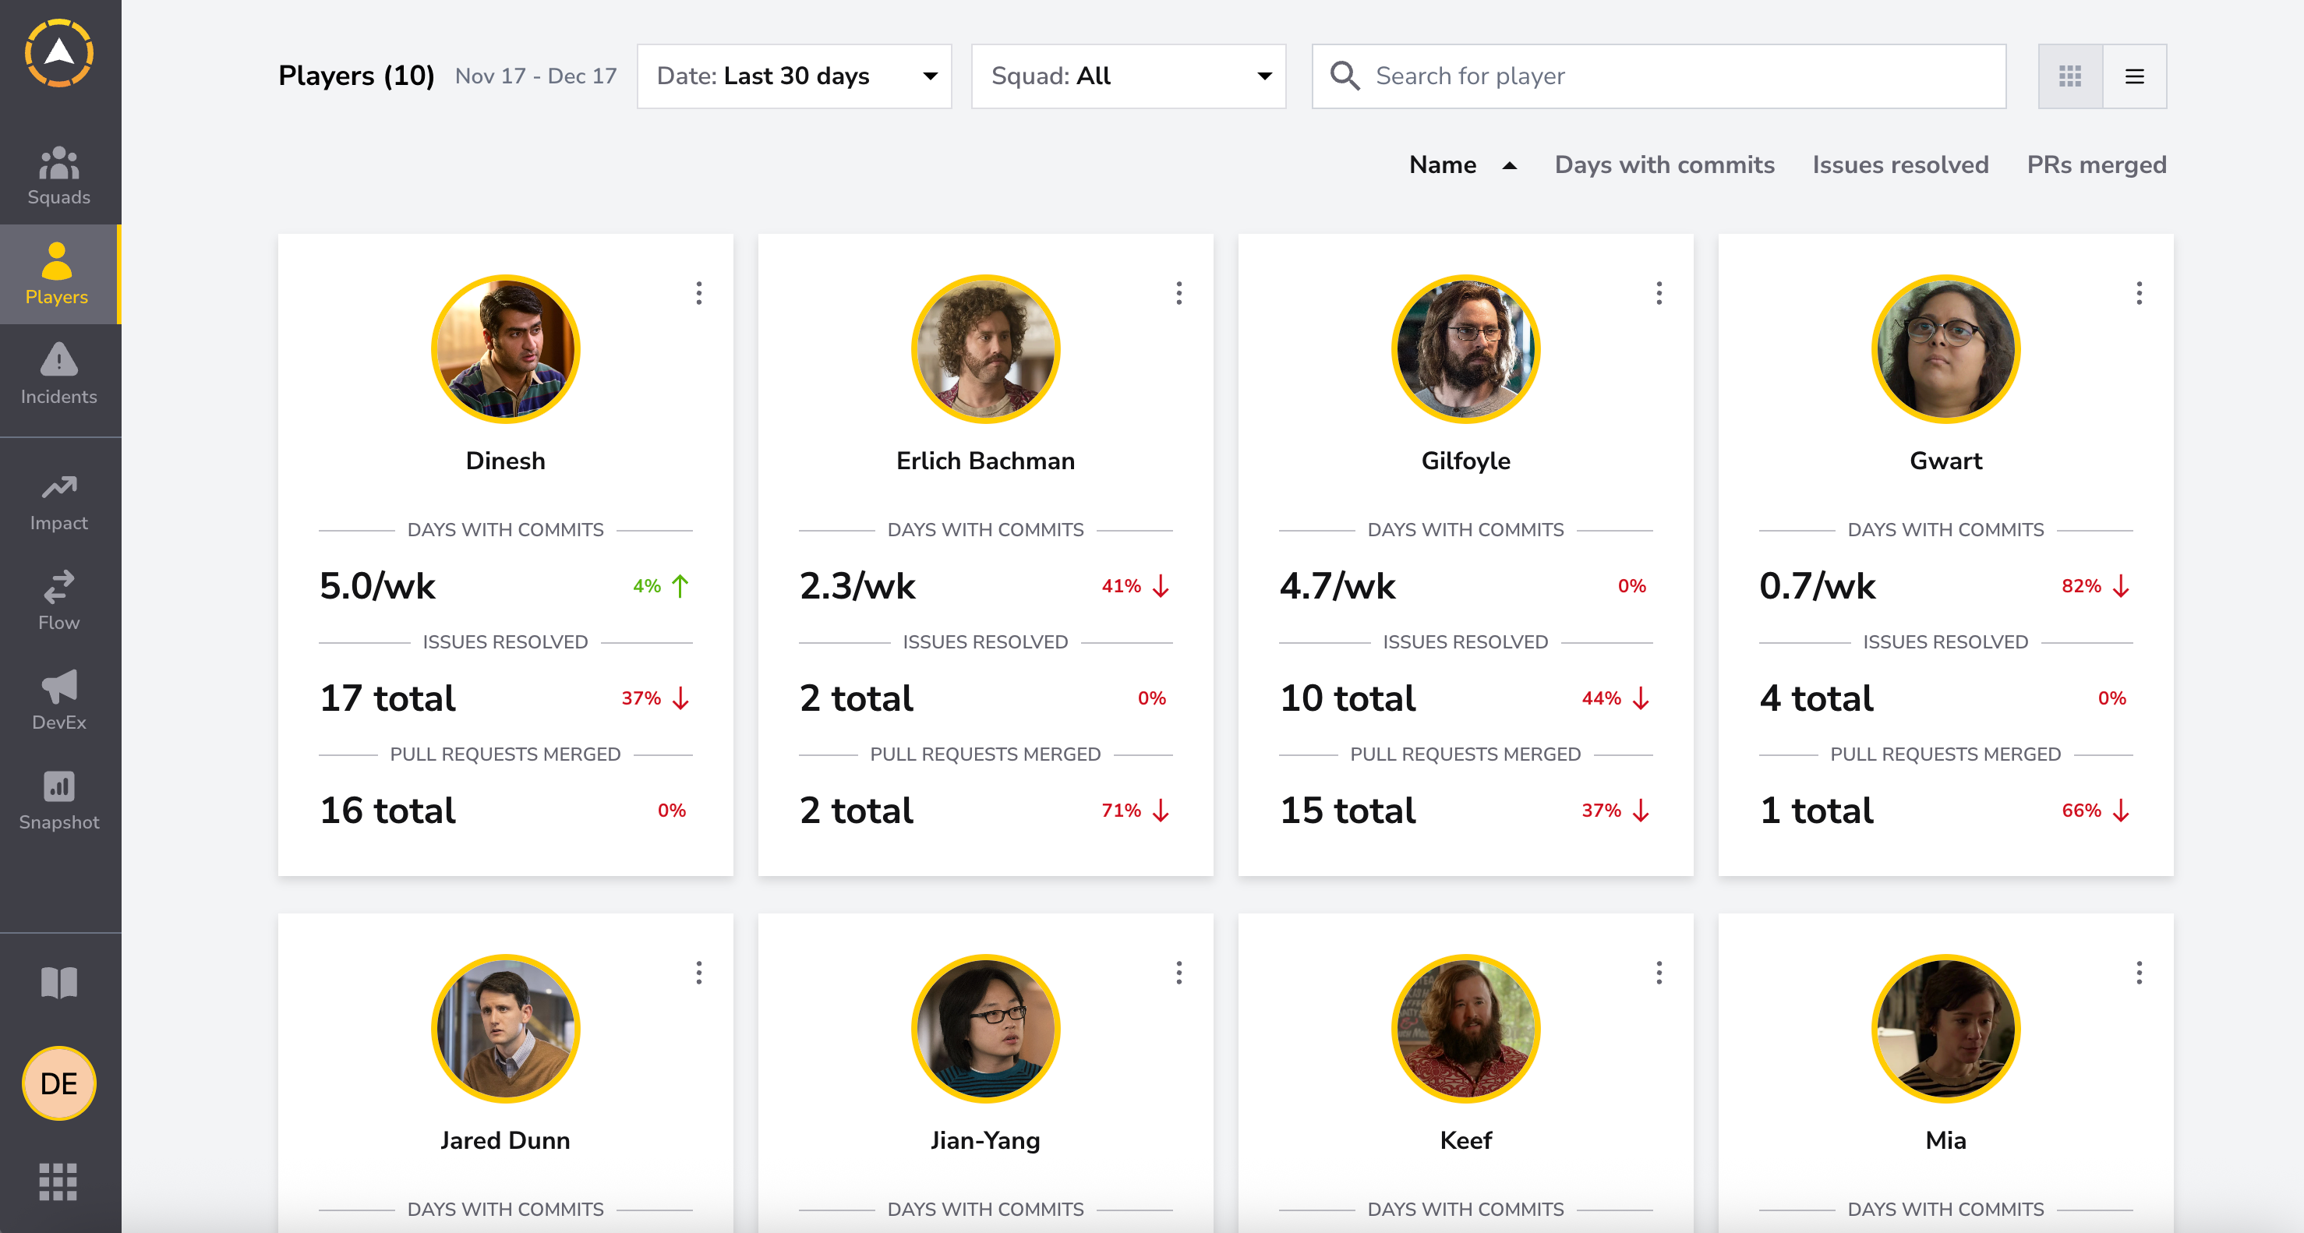This screenshot has width=2304, height=1233.
Task: Click the search magnifier icon
Action: pyautogui.click(x=1345, y=76)
